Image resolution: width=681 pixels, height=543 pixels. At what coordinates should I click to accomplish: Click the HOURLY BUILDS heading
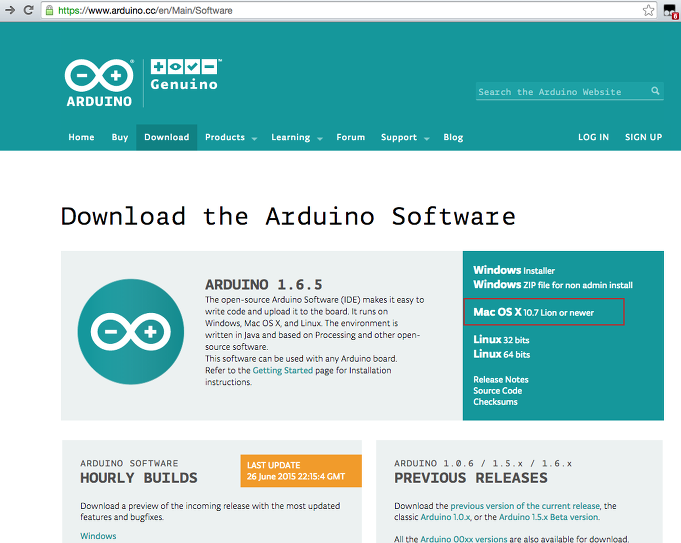point(139,478)
